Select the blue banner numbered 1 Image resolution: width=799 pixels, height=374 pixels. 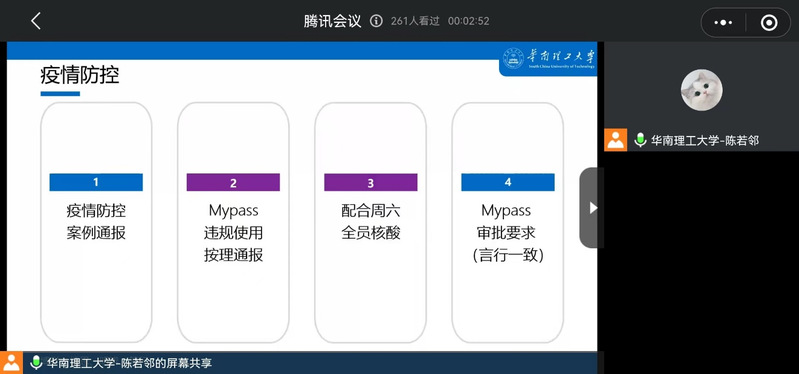coord(96,182)
